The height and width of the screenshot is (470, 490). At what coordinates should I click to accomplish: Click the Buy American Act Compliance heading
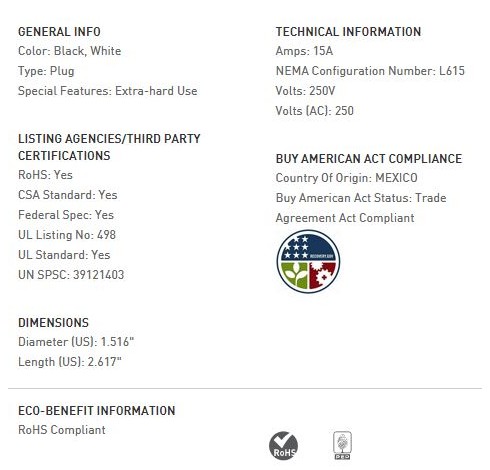369,159
